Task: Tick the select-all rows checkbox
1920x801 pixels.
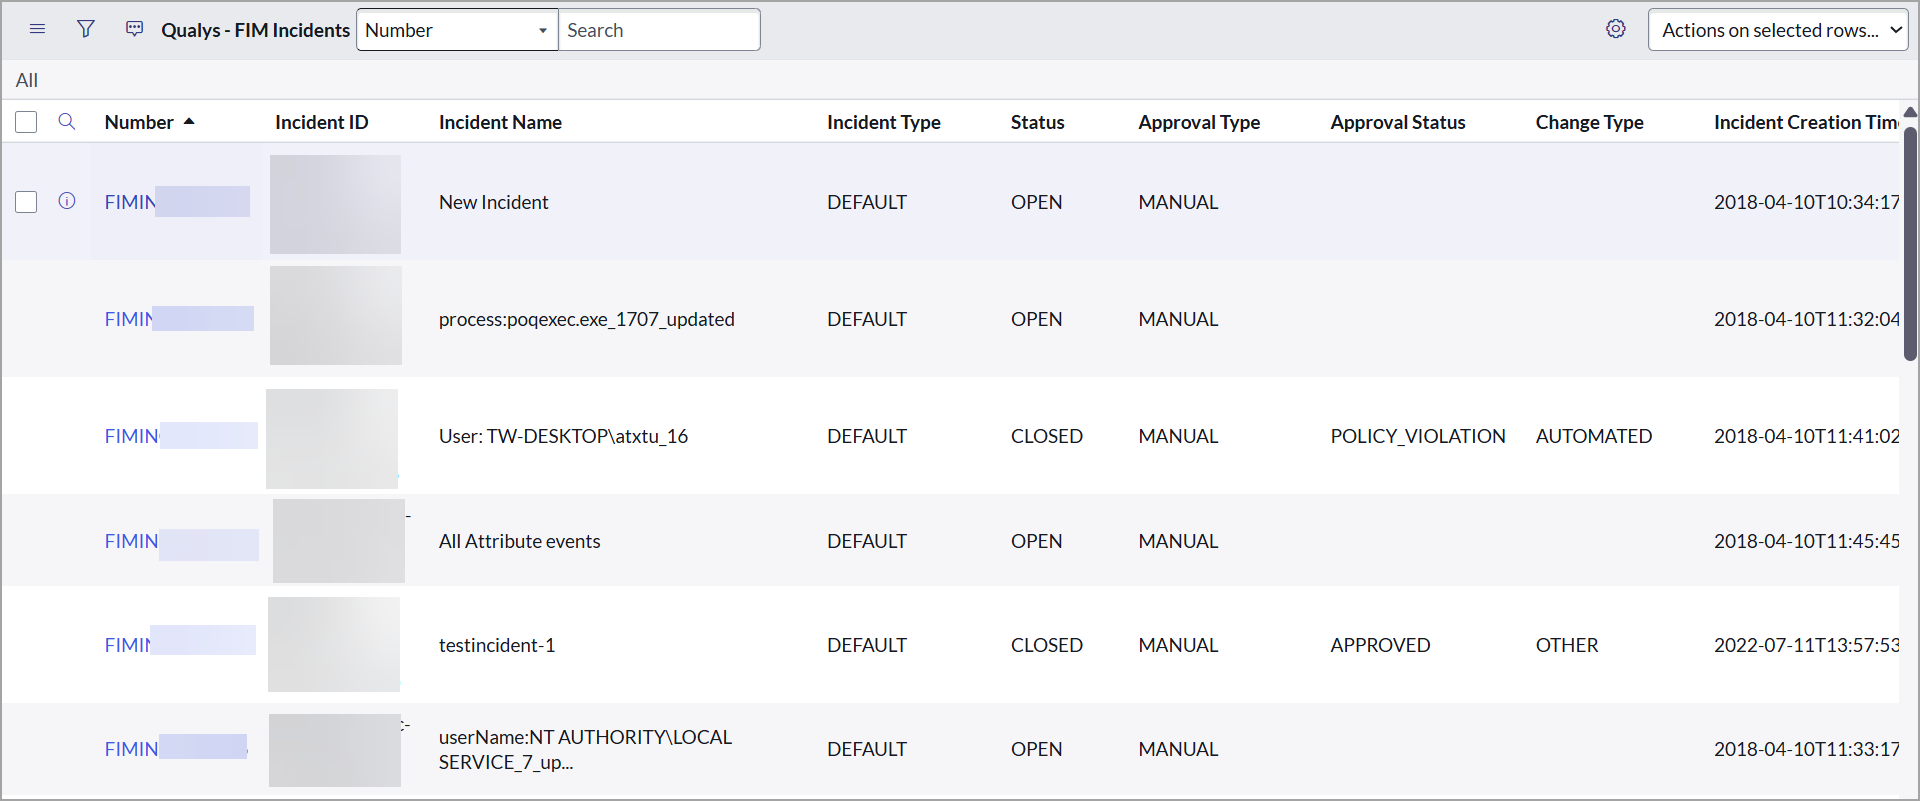Action: click(x=26, y=122)
